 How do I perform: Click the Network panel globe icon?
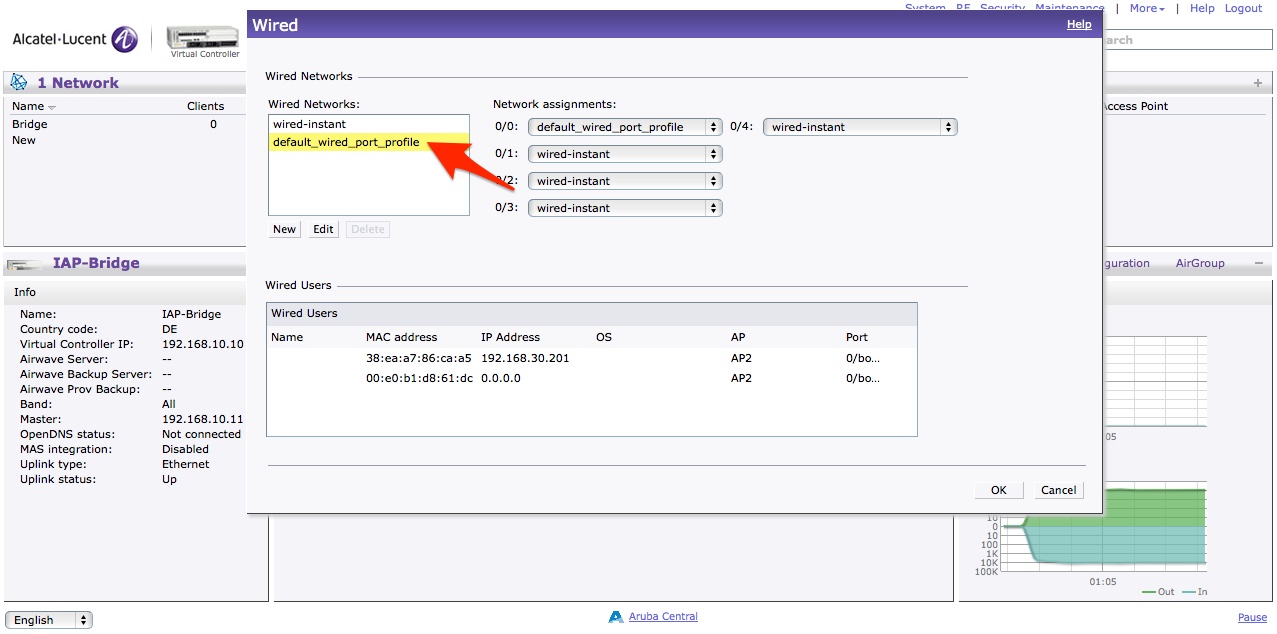click(19, 83)
